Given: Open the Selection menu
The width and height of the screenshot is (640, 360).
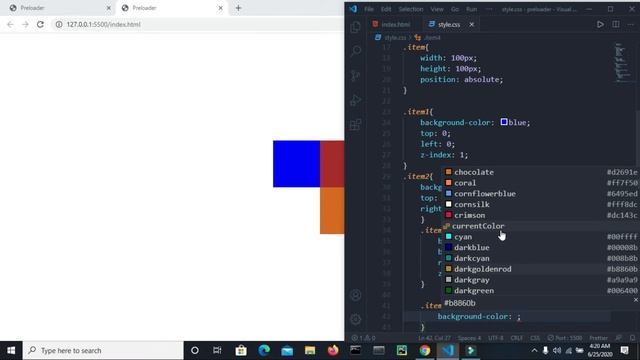Looking at the screenshot, I should (x=411, y=9).
